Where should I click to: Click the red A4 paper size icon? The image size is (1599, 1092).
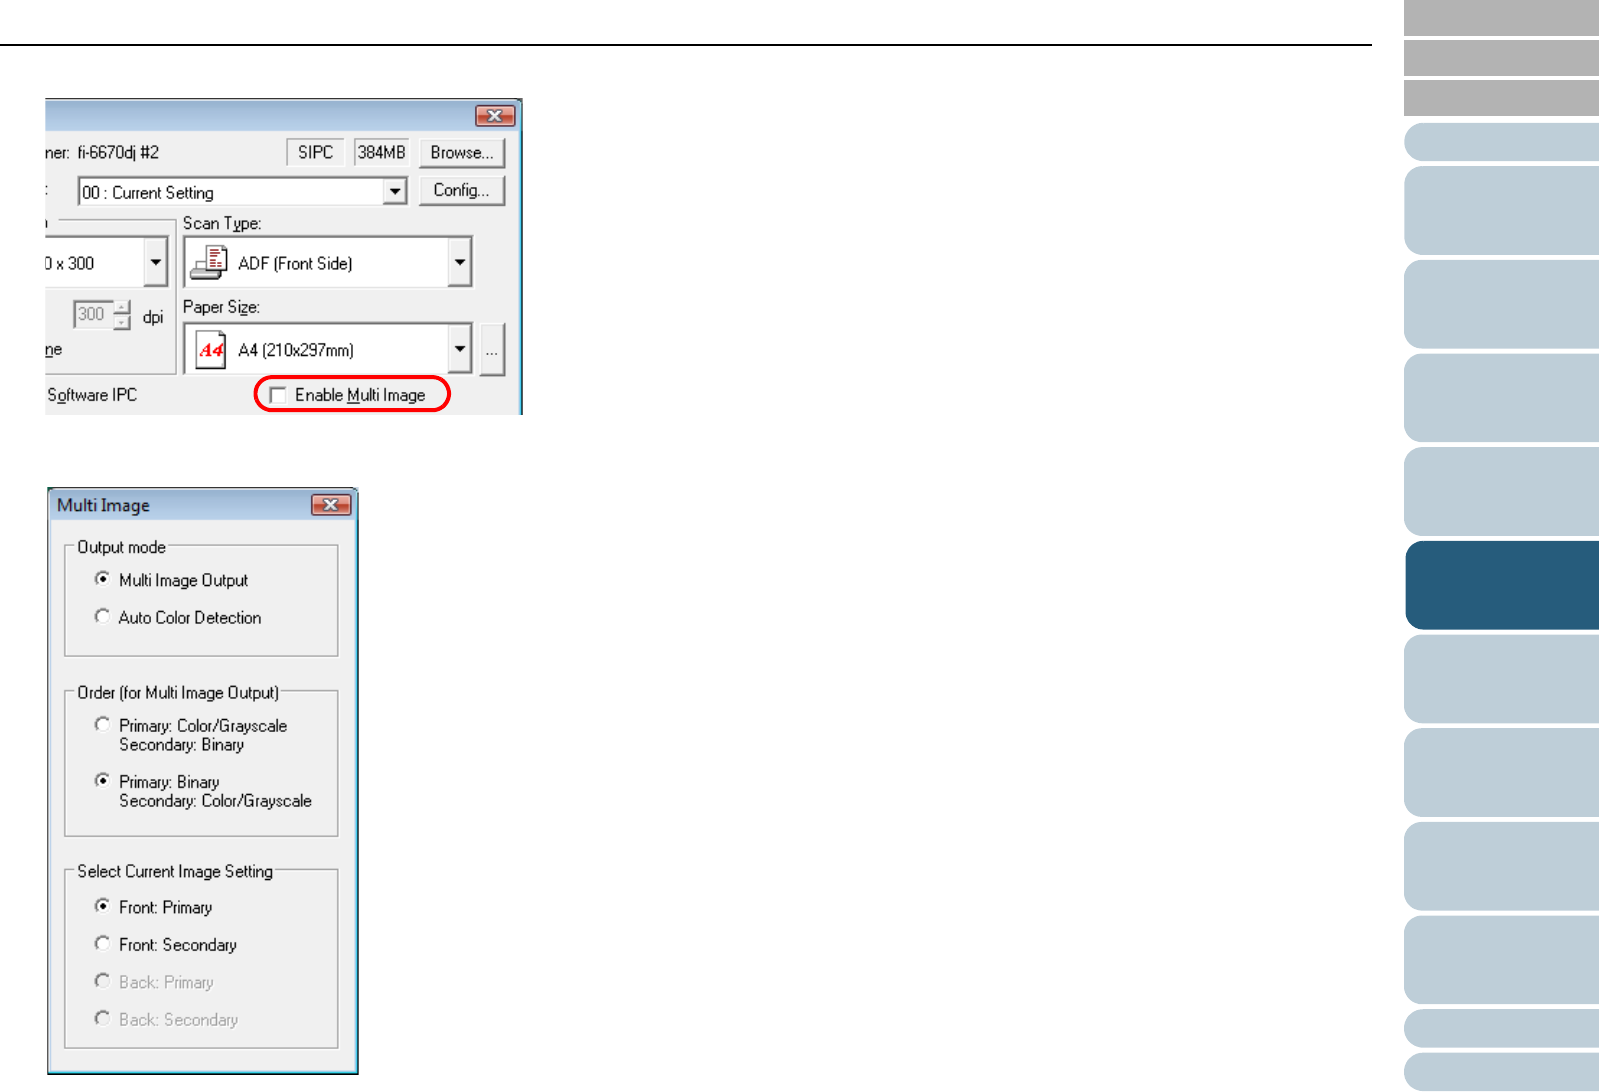coord(210,350)
